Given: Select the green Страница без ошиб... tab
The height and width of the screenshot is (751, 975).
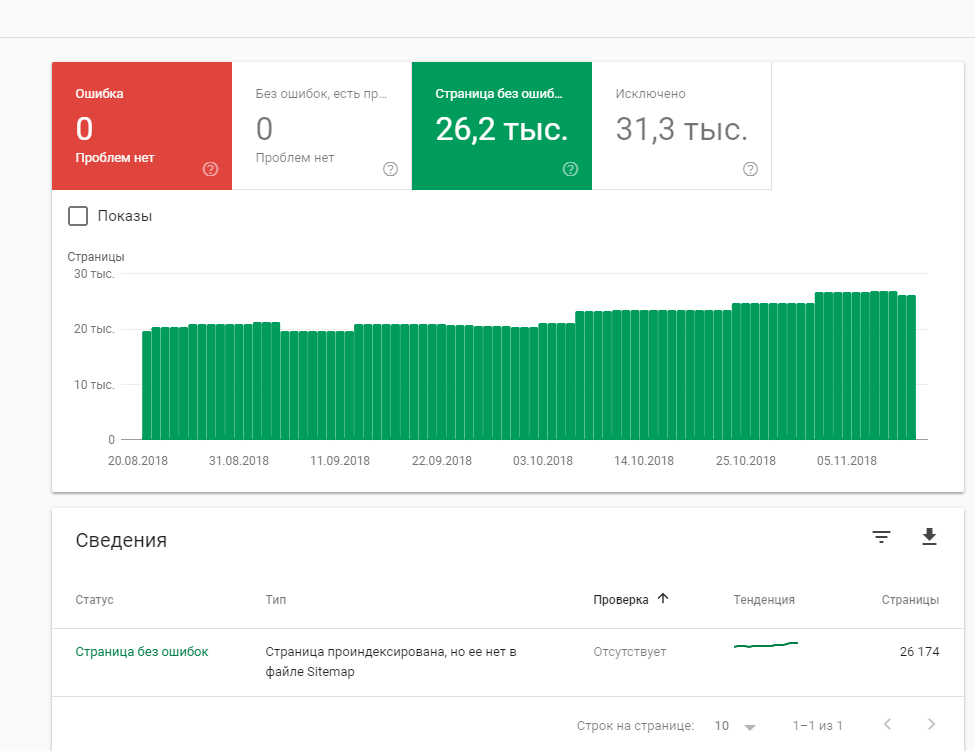Looking at the screenshot, I should pyautogui.click(x=502, y=126).
